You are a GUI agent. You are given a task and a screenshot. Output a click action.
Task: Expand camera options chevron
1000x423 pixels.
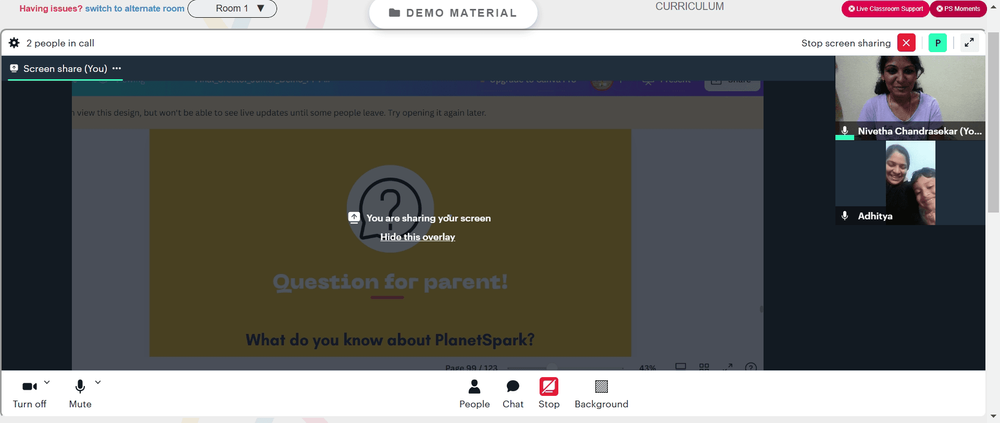click(x=47, y=382)
